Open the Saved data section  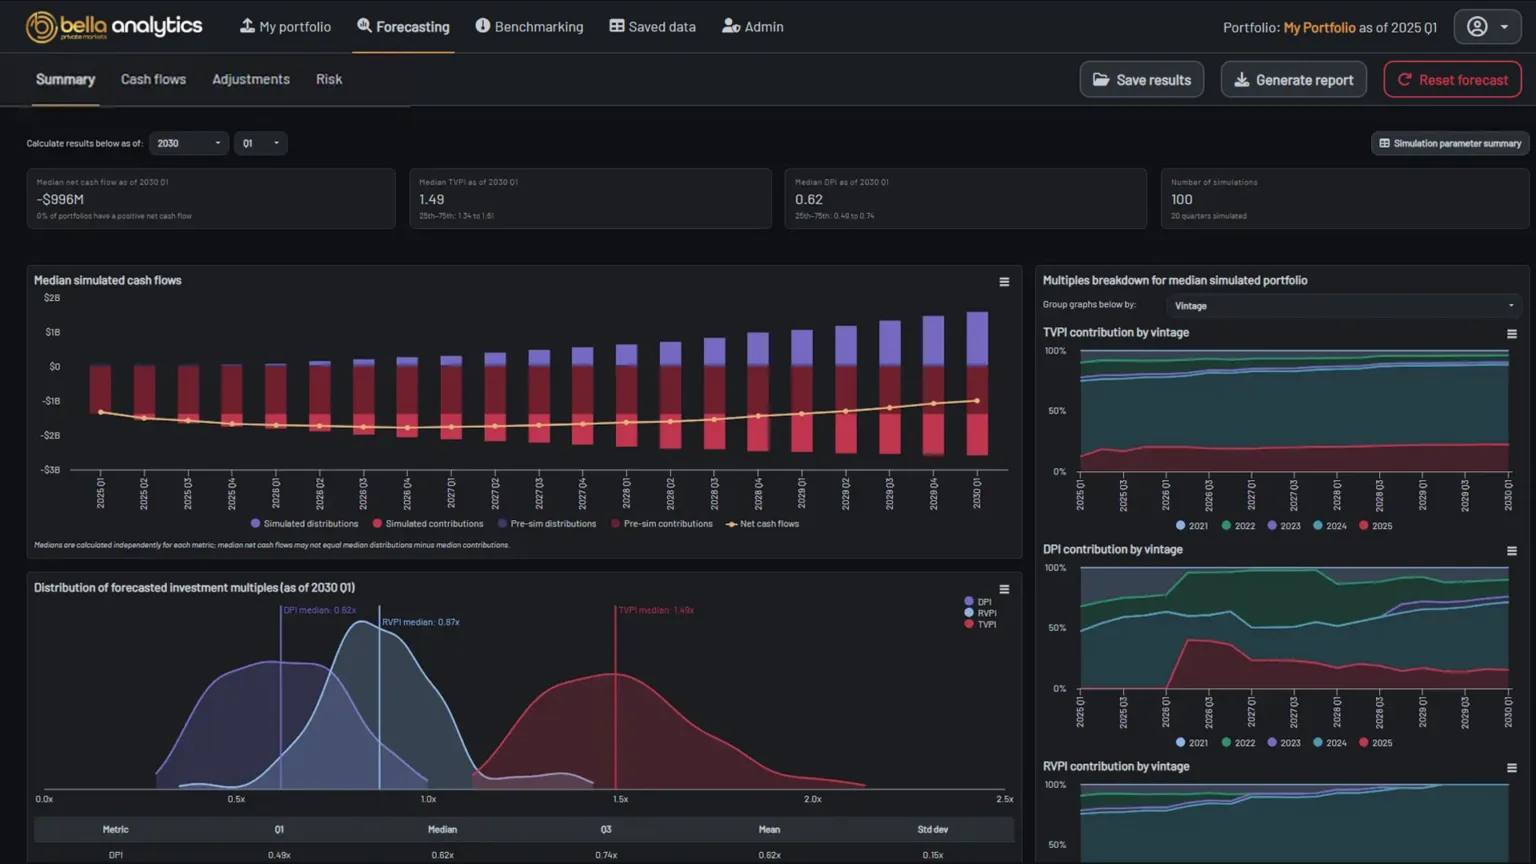(x=652, y=27)
